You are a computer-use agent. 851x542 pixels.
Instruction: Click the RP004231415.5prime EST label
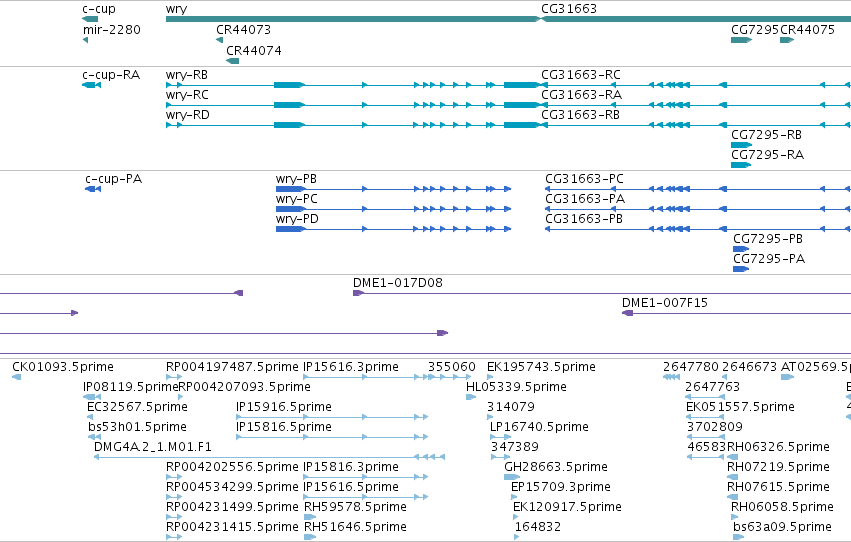[232, 527]
